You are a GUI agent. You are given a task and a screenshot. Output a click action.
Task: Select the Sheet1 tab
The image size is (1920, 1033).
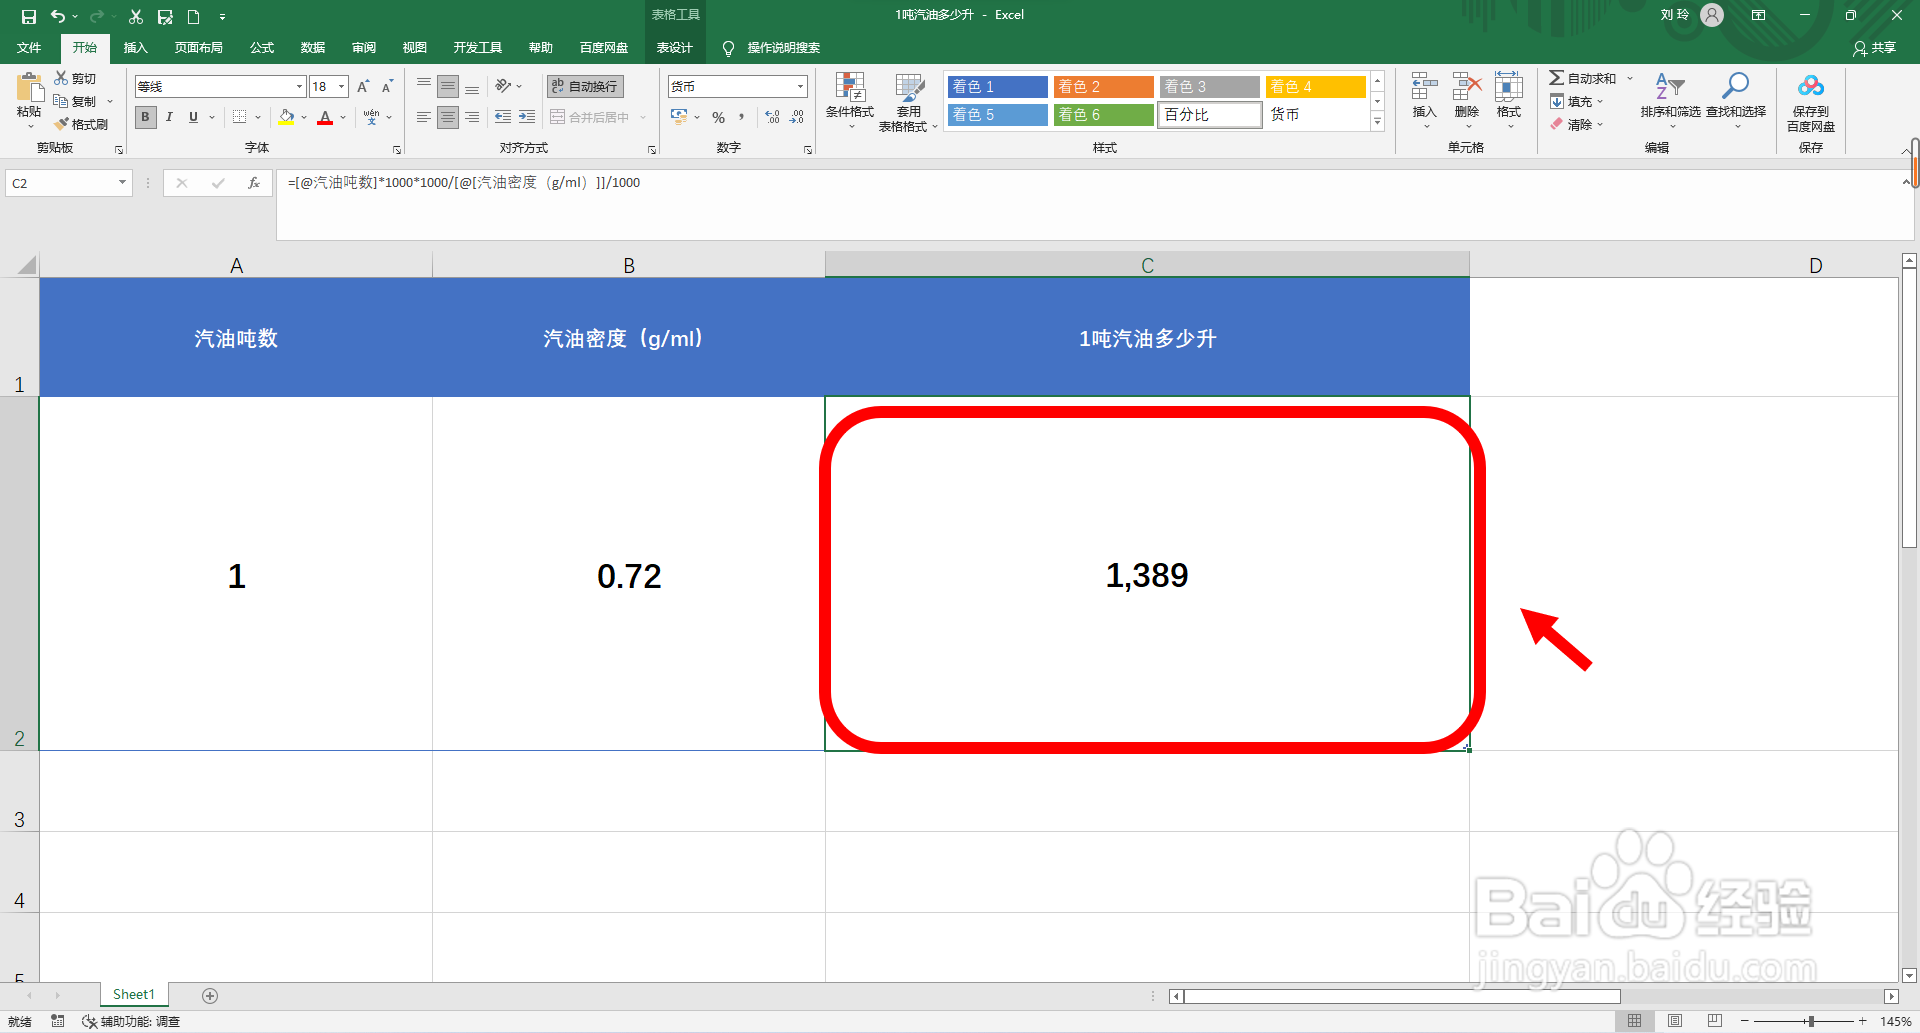pyautogui.click(x=134, y=994)
